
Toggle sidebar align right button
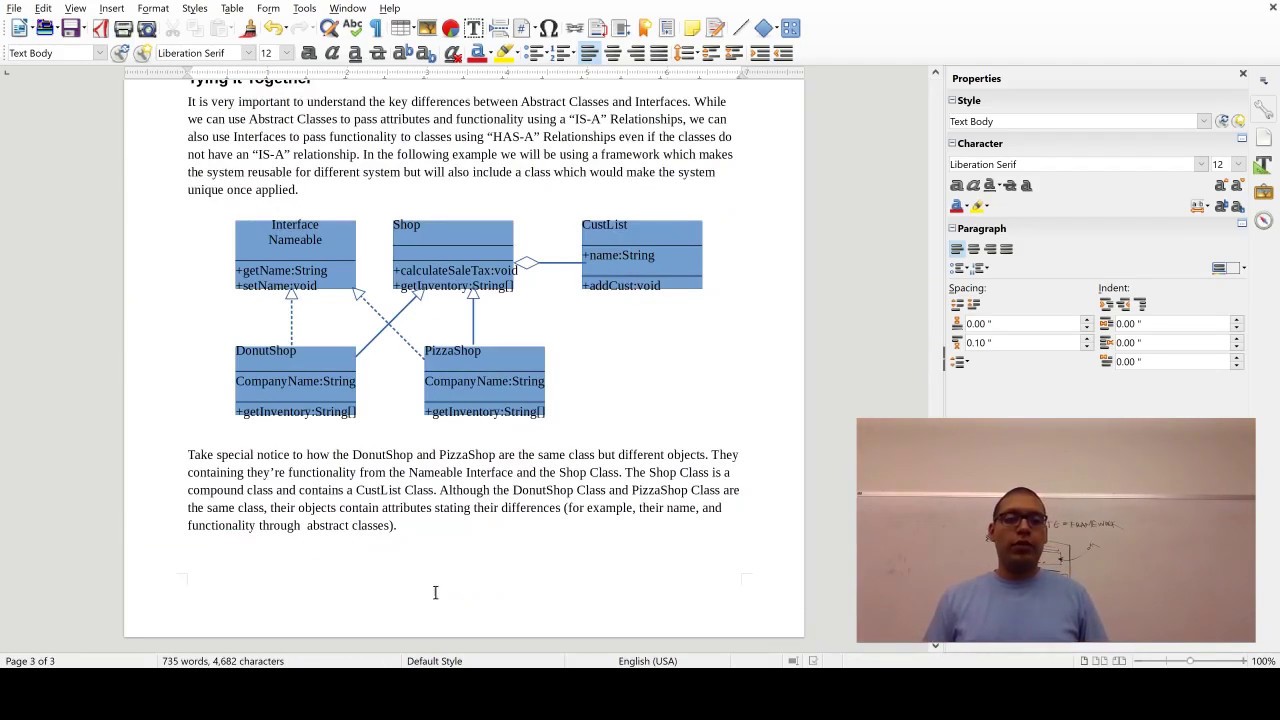click(x=990, y=249)
